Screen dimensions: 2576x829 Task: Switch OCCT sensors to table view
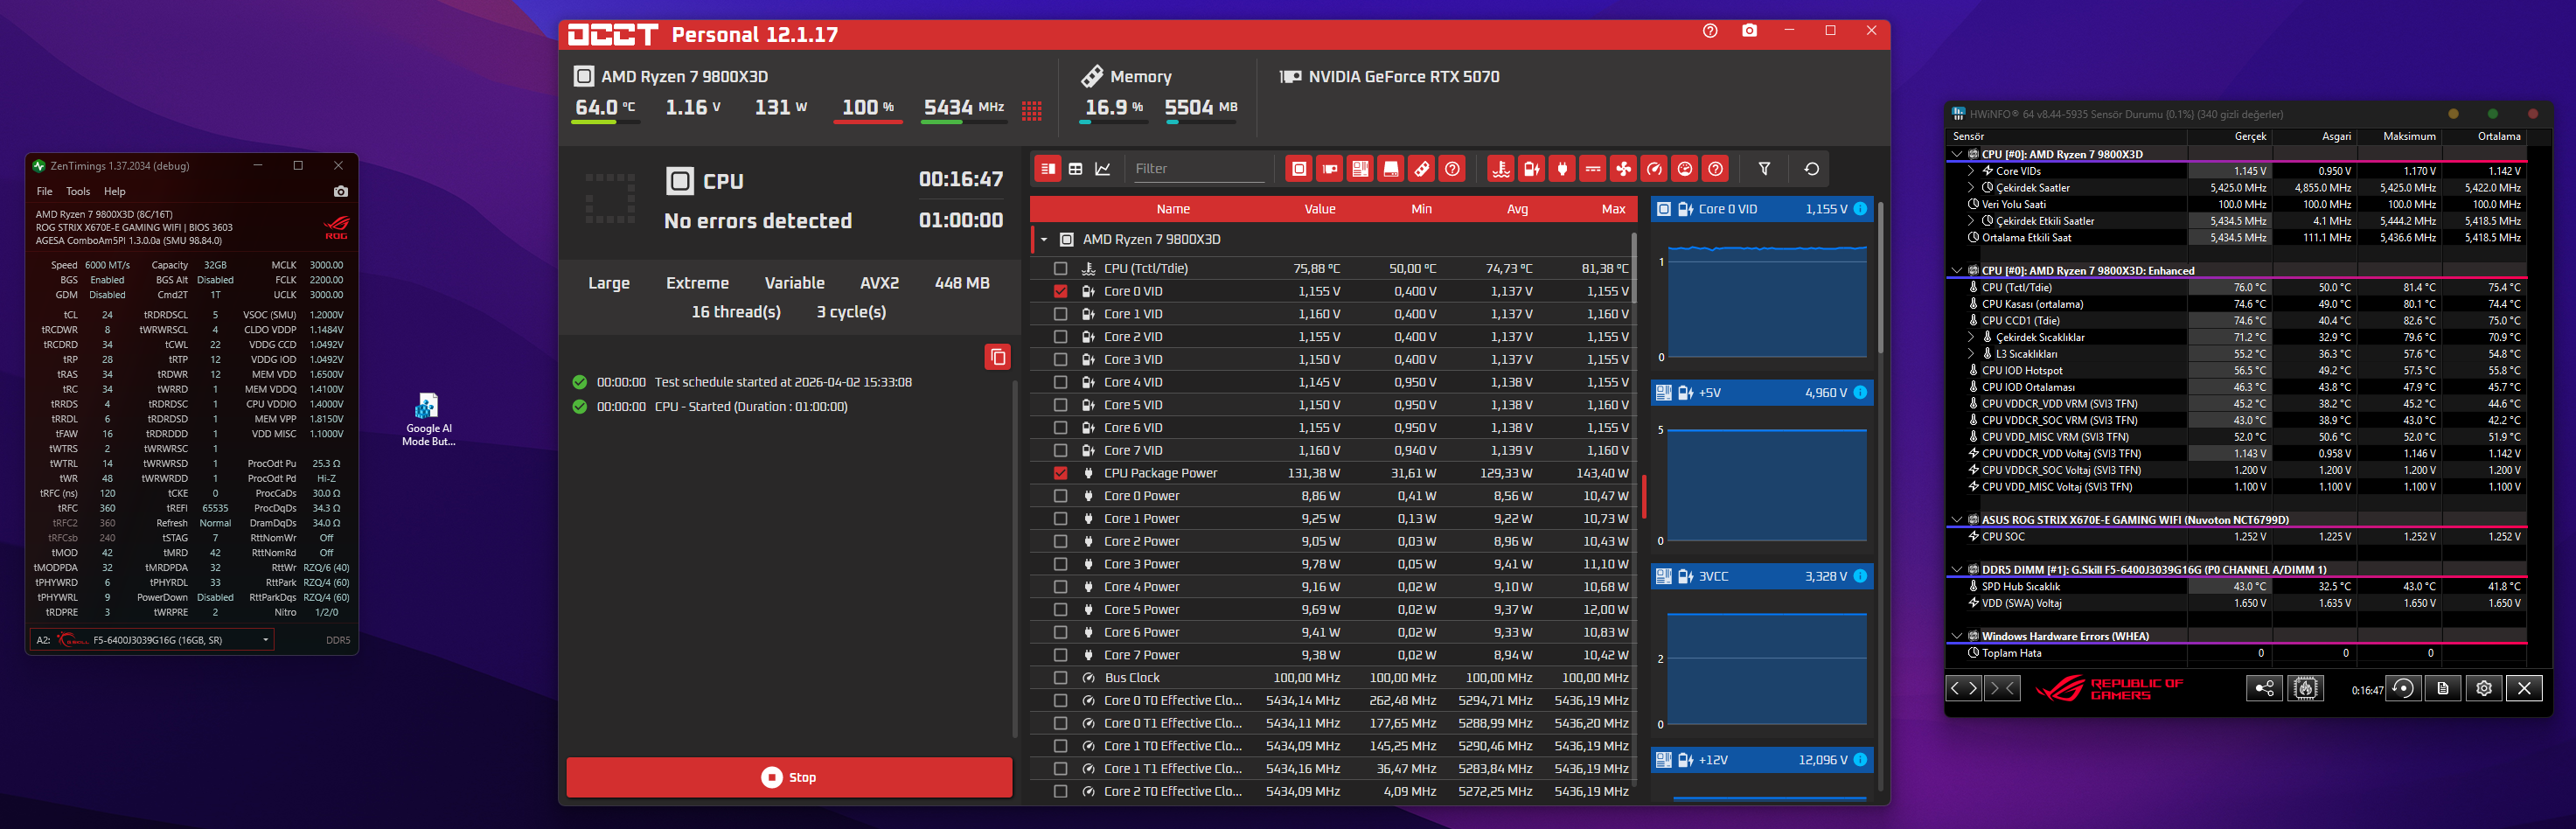1075,169
